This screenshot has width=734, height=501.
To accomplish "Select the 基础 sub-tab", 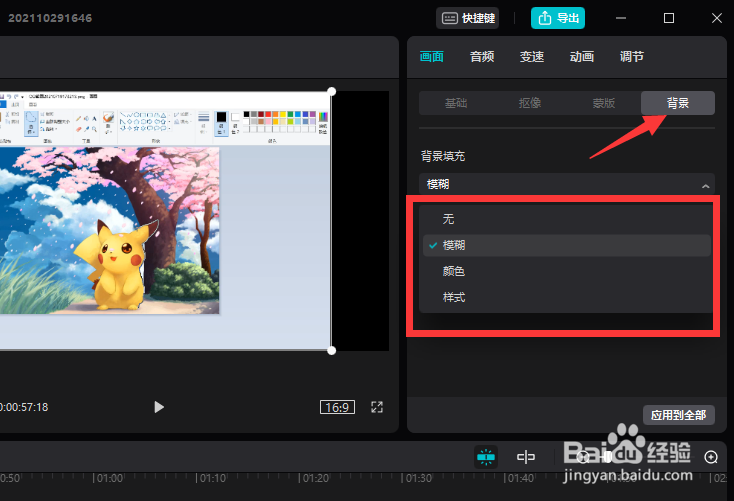I will [x=456, y=103].
